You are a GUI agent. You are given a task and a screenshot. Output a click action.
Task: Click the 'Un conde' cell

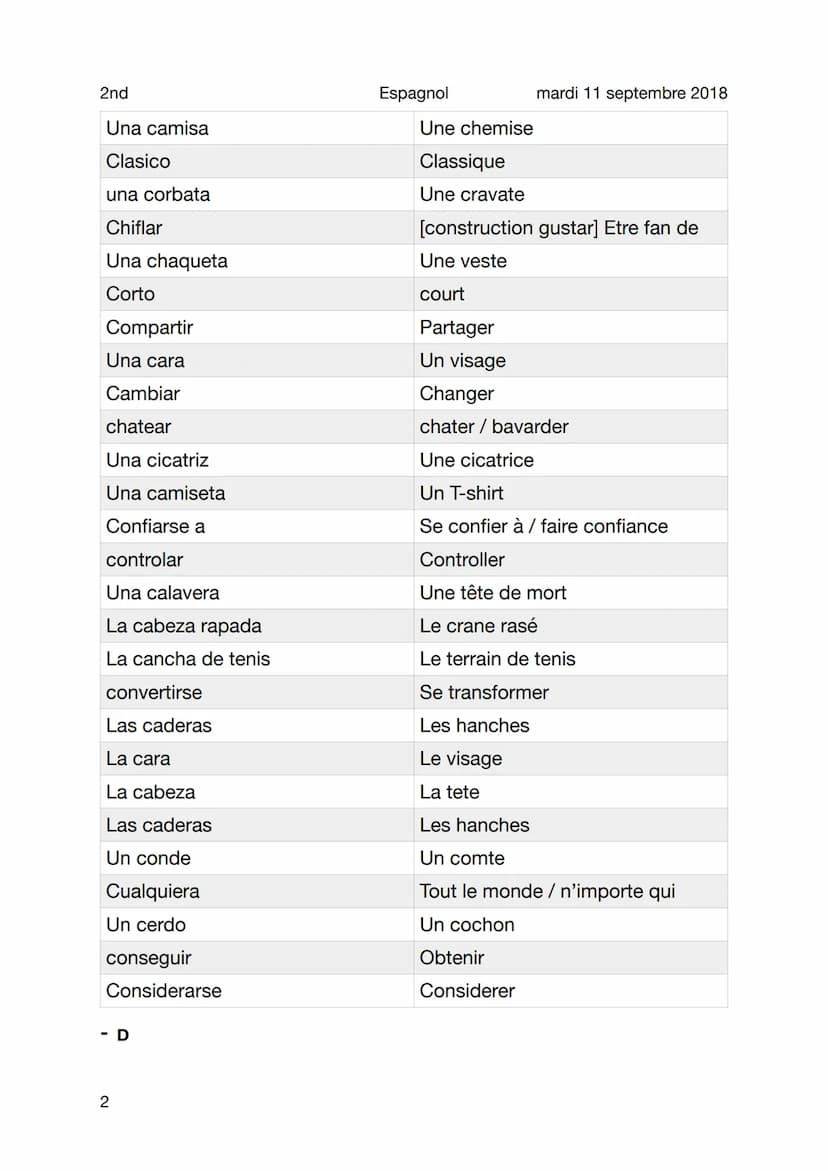point(257,858)
